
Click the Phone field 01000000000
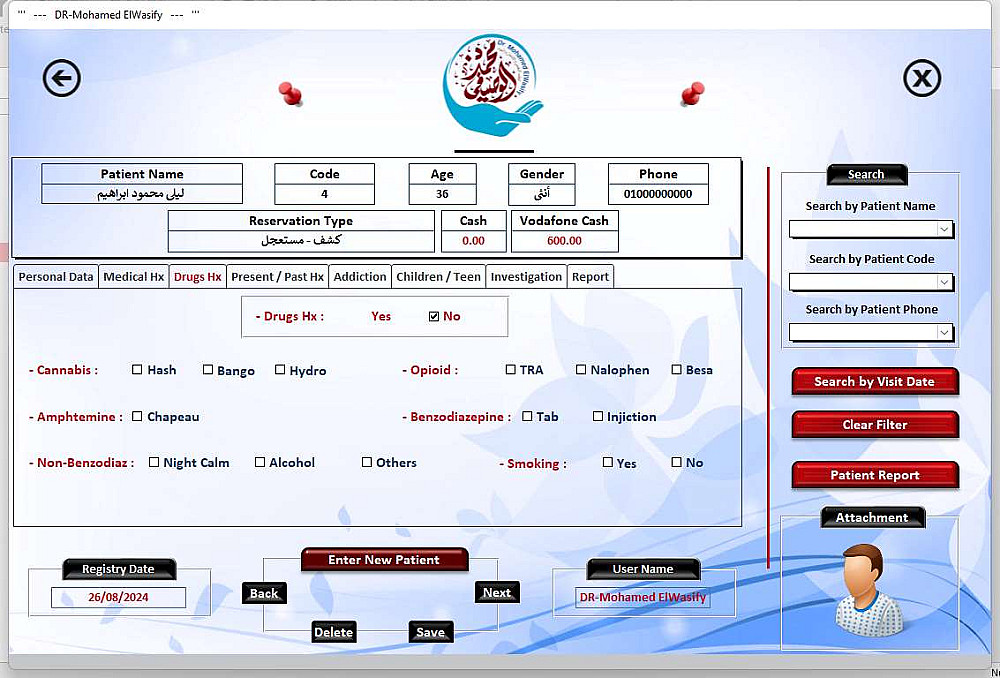click(658, 194)
